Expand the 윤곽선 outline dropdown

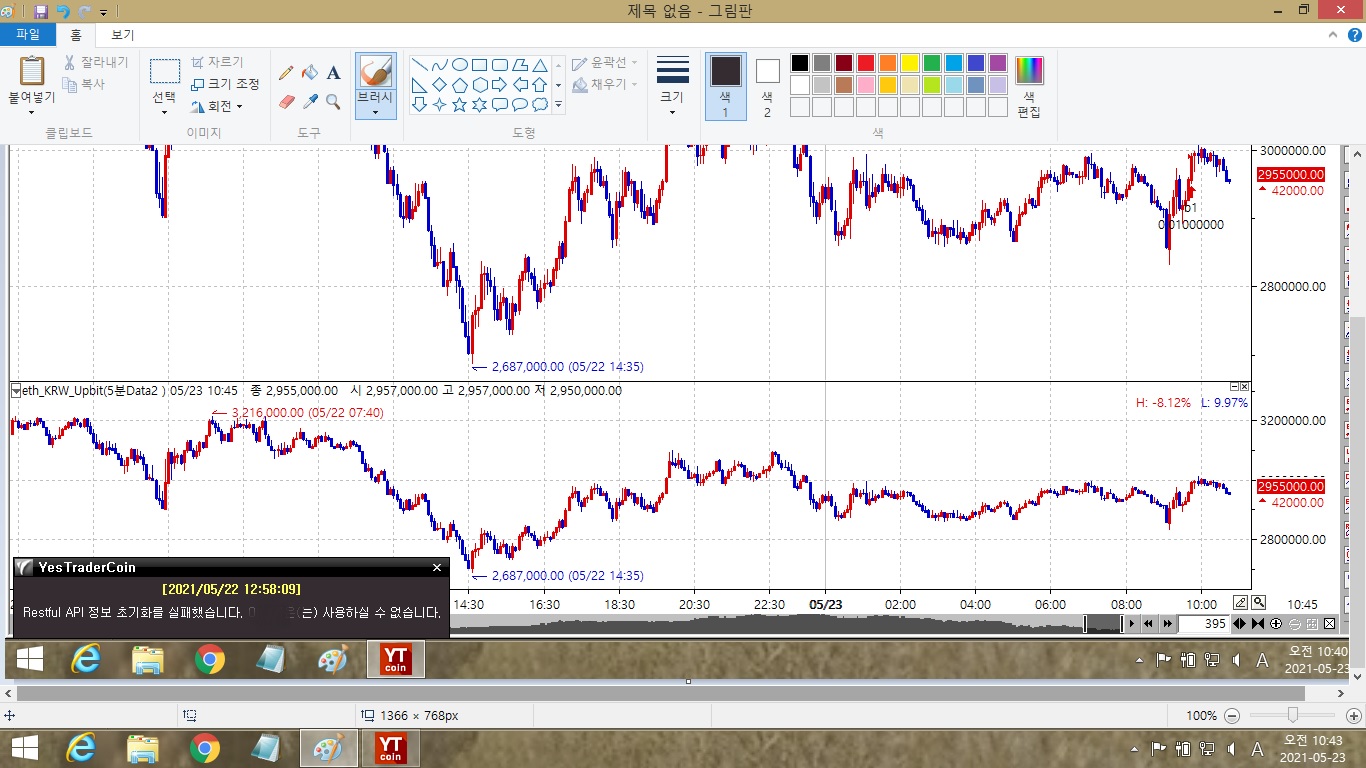(605, 62)
